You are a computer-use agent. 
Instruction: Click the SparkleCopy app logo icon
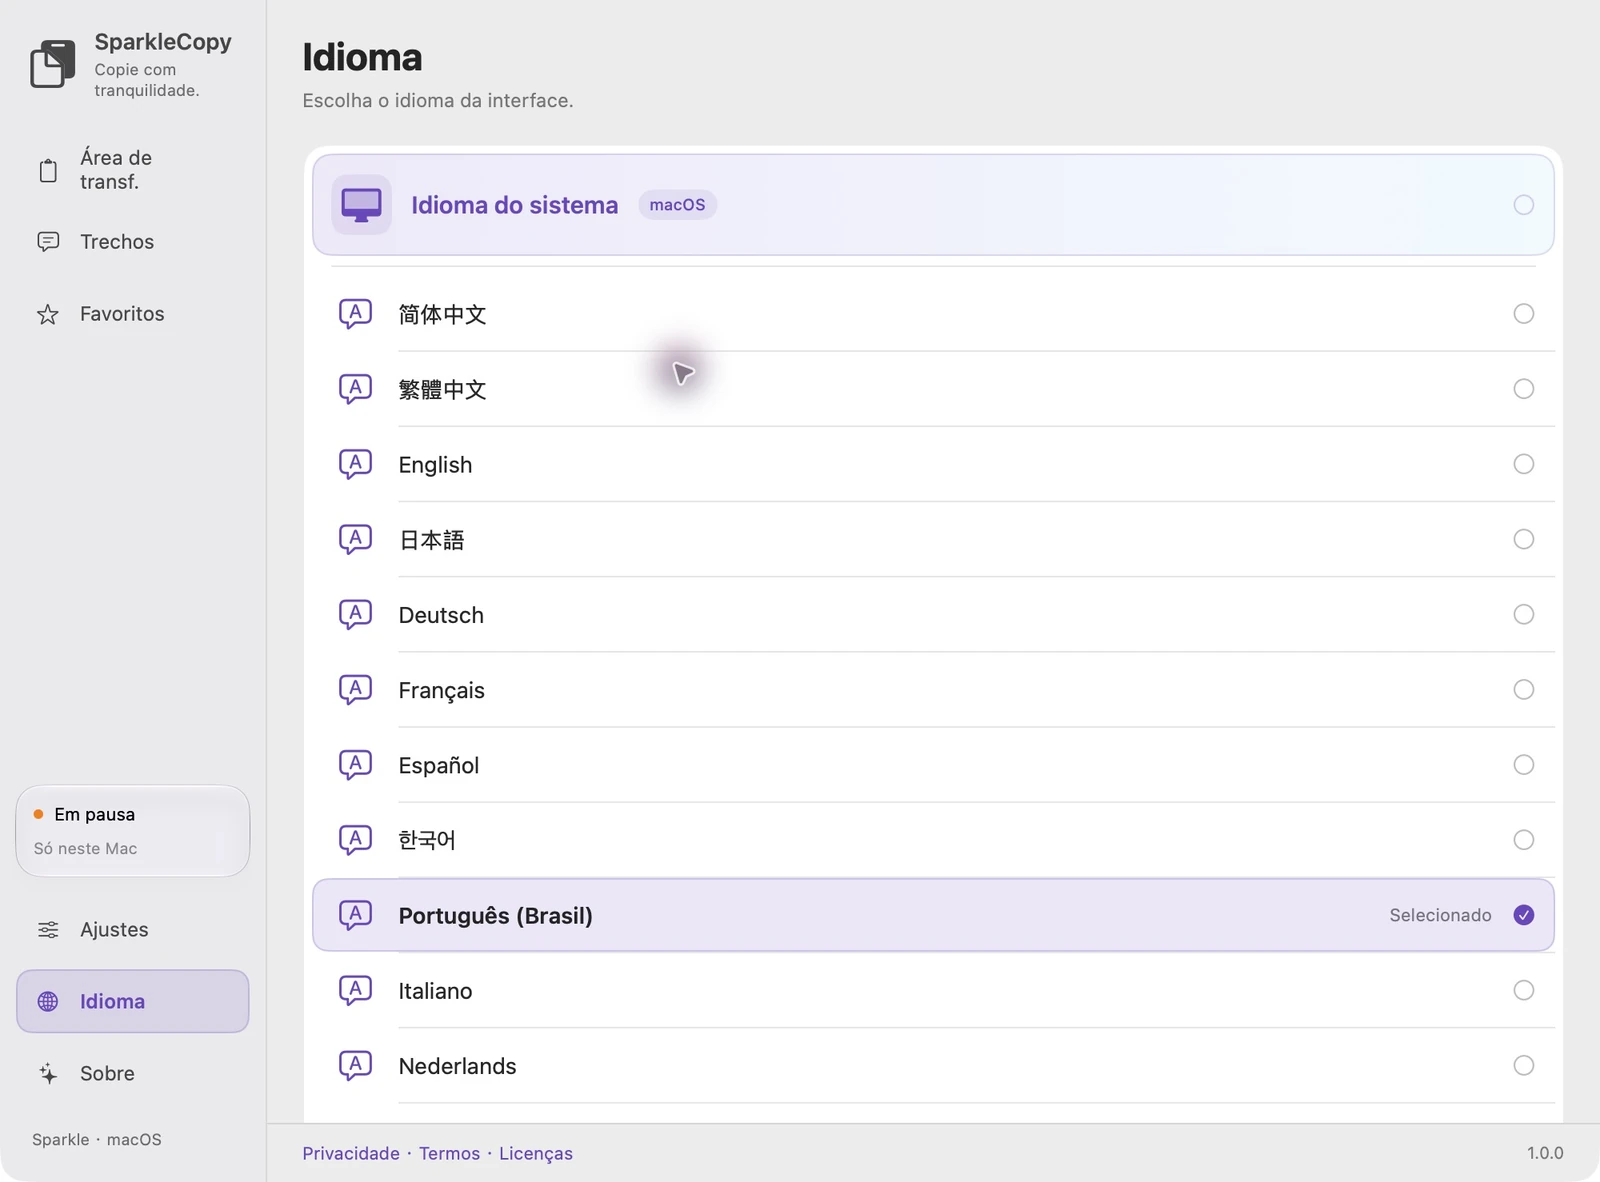pos(53,64)
